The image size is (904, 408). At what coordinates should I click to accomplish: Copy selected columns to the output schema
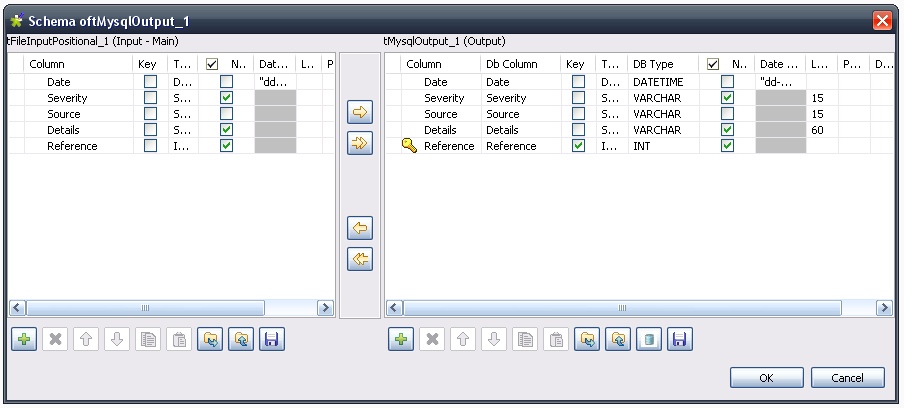coord(360,114)
